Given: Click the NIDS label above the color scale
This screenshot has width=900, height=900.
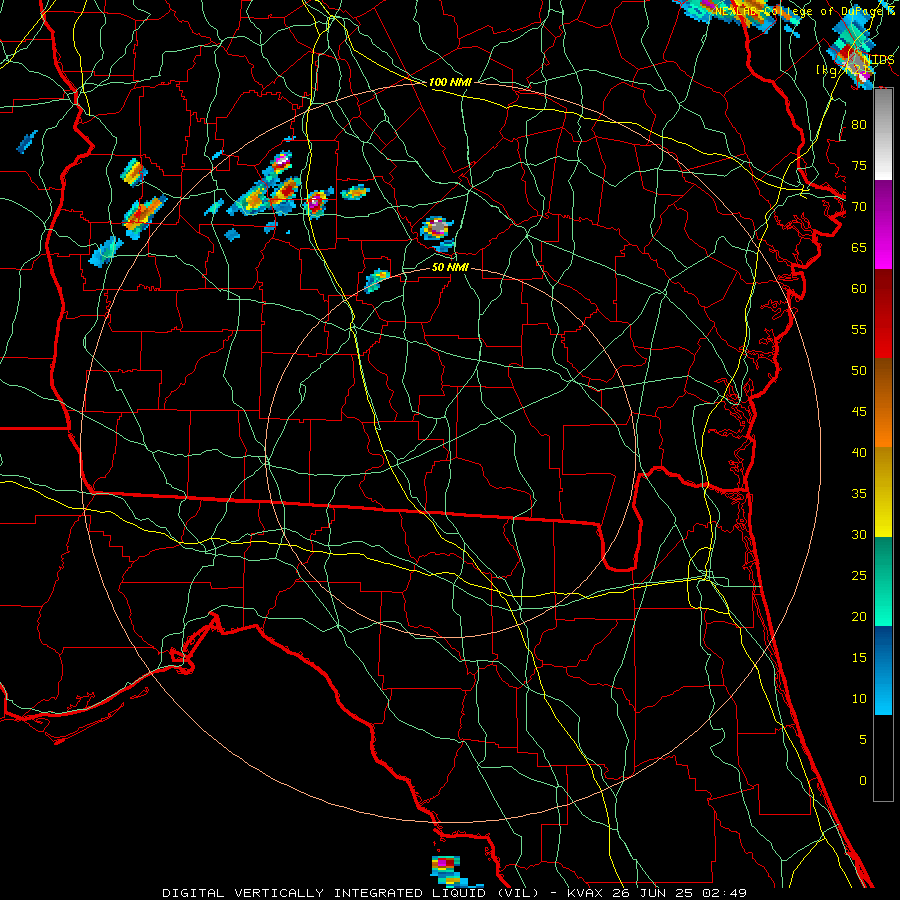Looking at the screenshot, I should pos(878,59).
